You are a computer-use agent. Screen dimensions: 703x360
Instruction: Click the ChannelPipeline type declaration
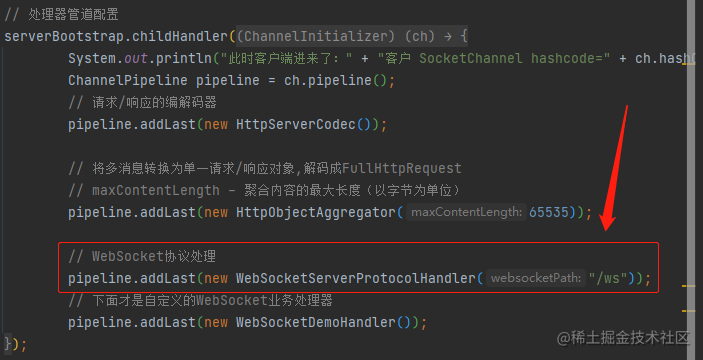128,80
